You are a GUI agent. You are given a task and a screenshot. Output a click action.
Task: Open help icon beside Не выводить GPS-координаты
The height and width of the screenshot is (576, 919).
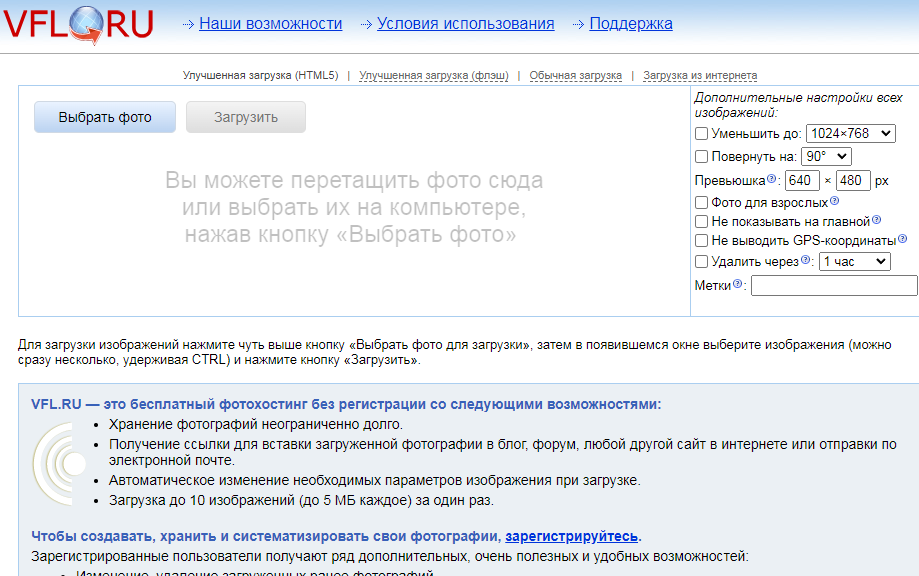coord(903,238)
